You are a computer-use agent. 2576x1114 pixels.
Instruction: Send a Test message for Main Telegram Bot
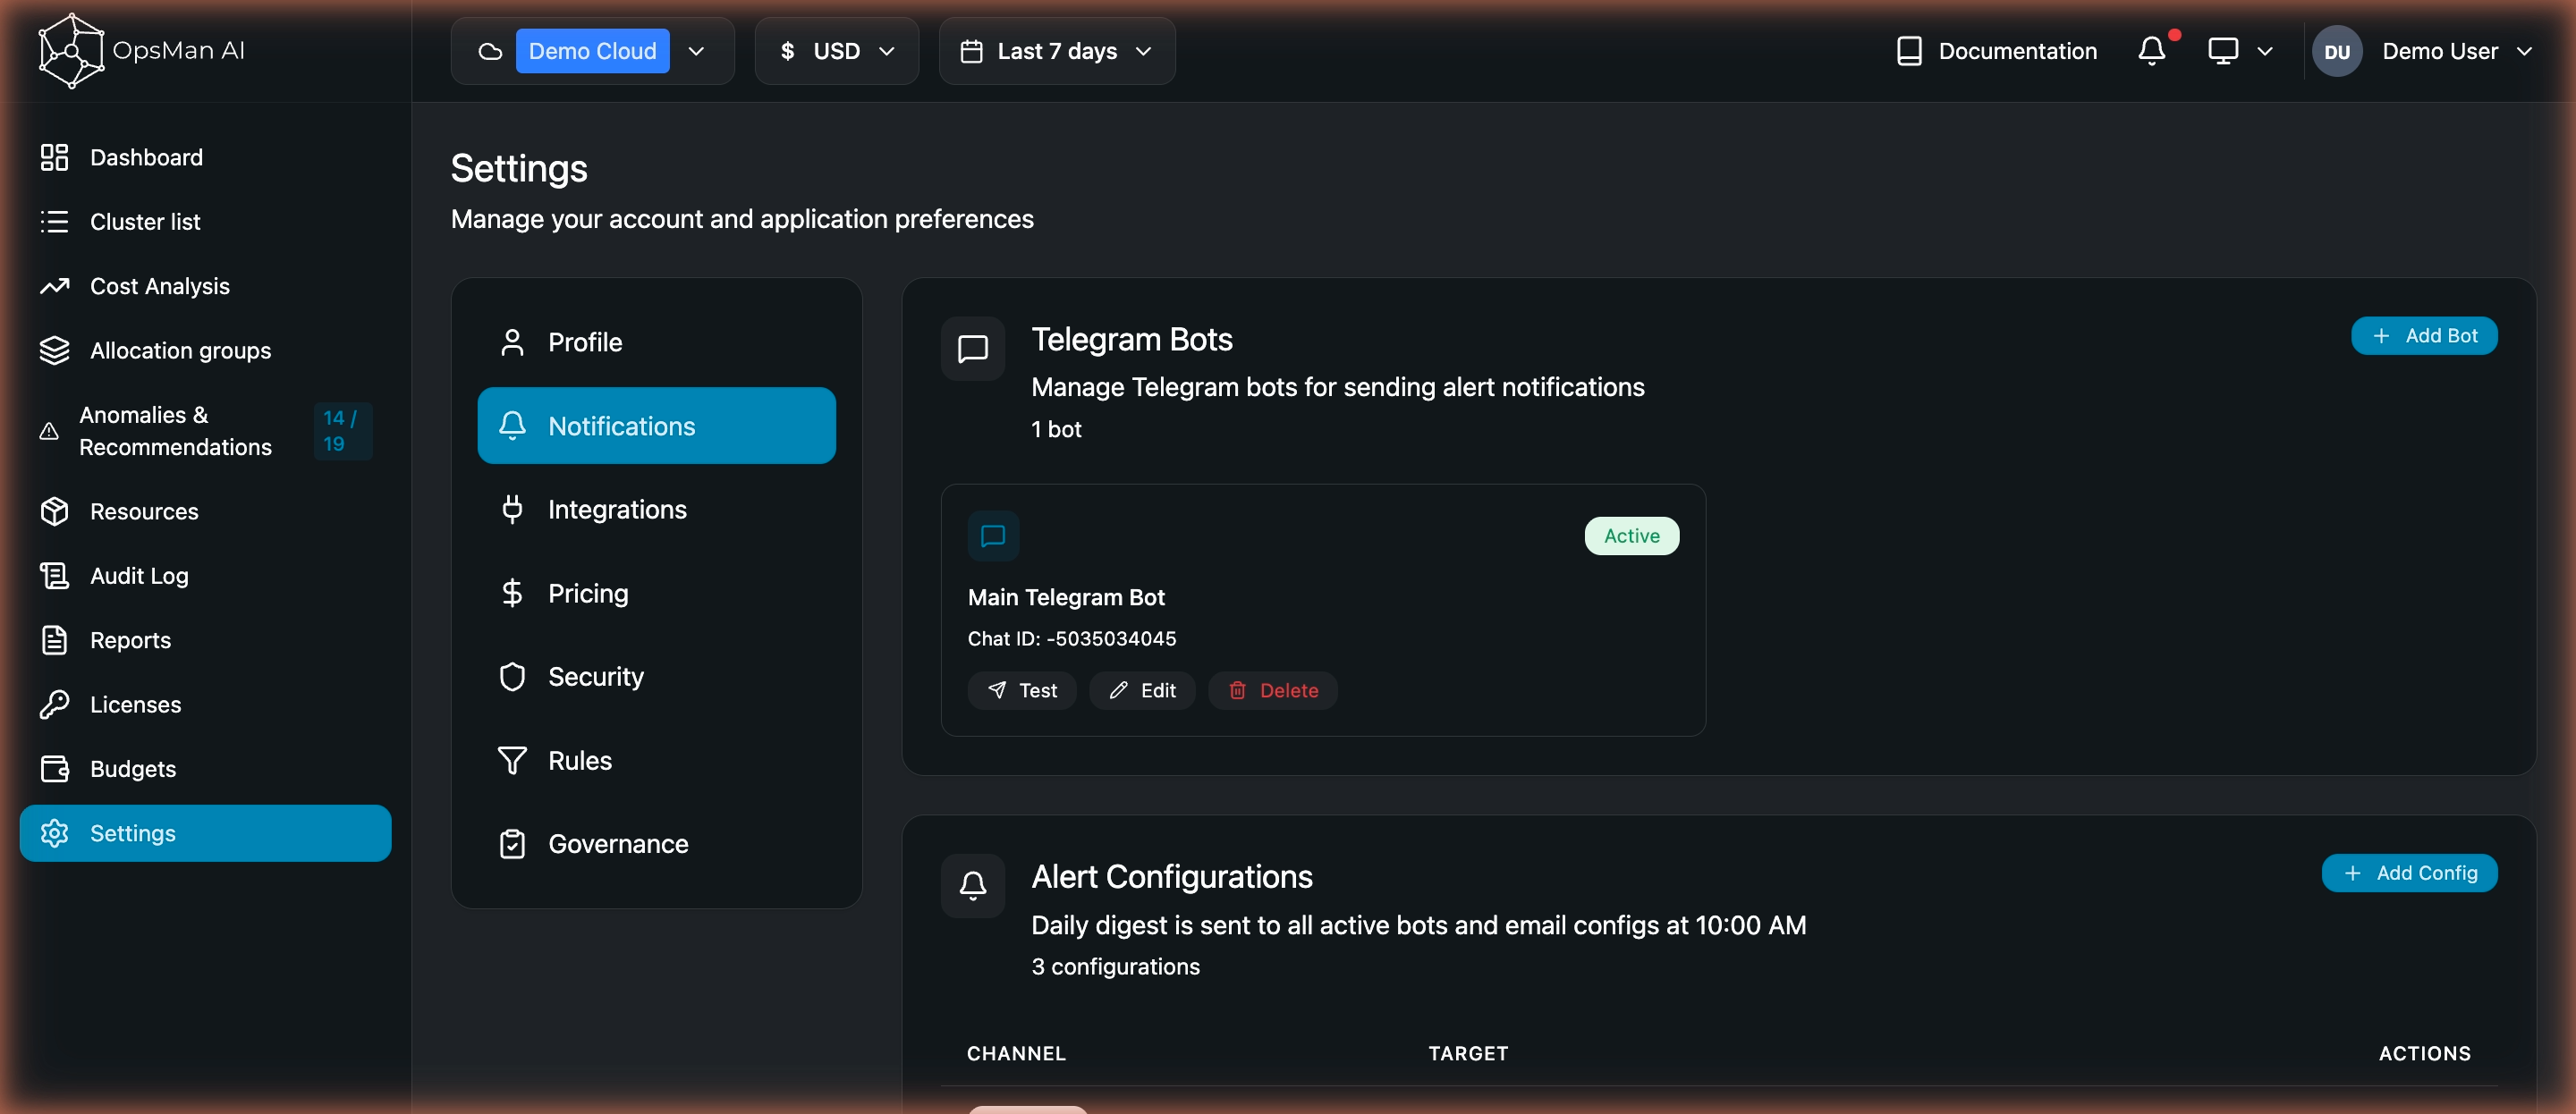tap(1022, 690)
